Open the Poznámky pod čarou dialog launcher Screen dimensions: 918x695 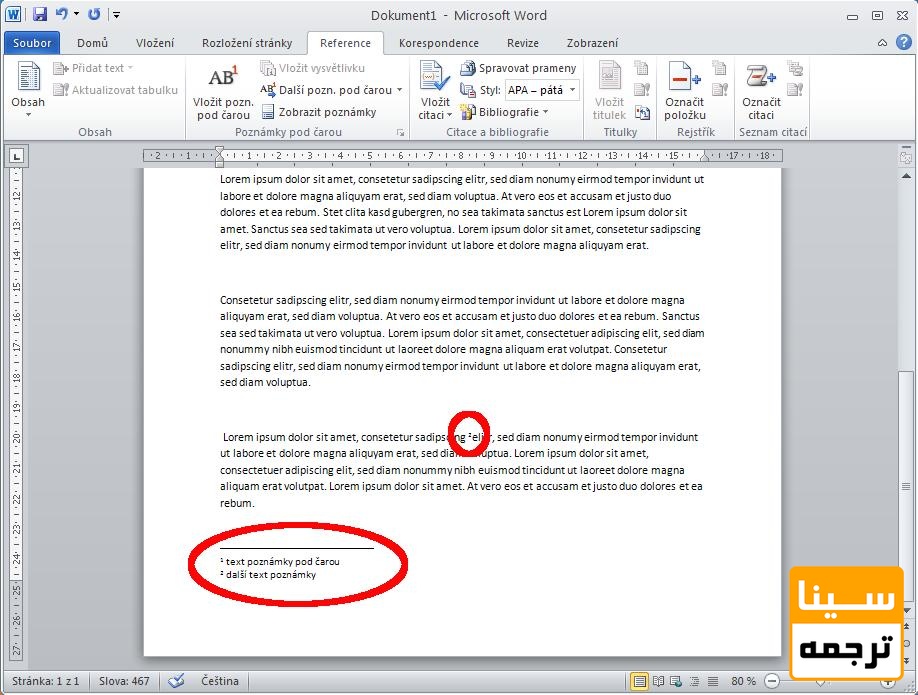click(400, 132)
